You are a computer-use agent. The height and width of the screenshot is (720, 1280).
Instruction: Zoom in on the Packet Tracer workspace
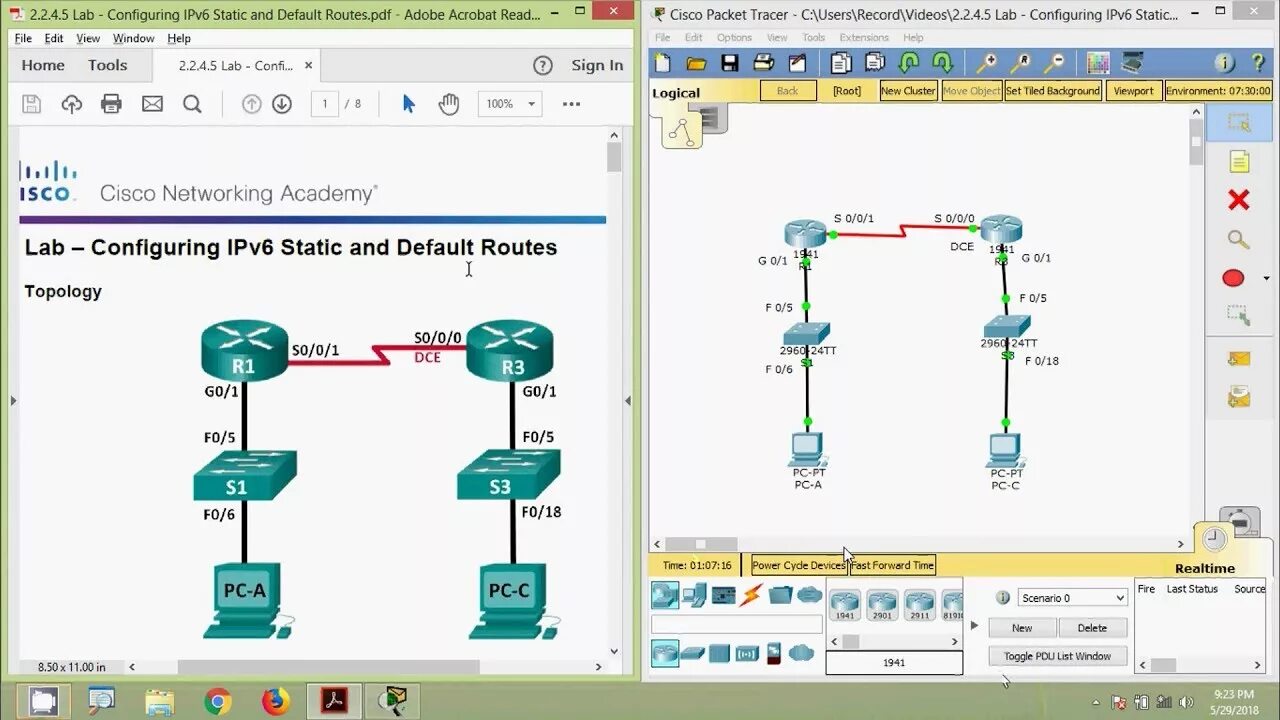987,63
